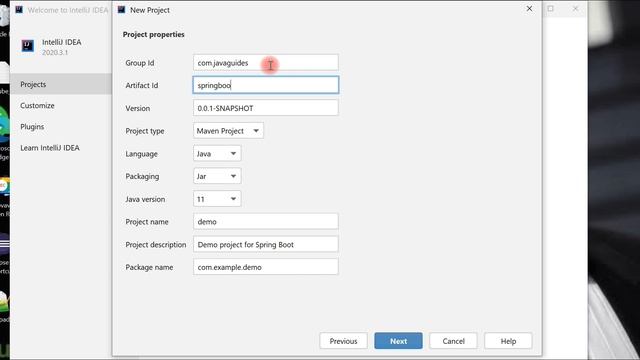Open the Project type dropdown
The width and height of the screenshot is (640, 360).
(228, 131)
